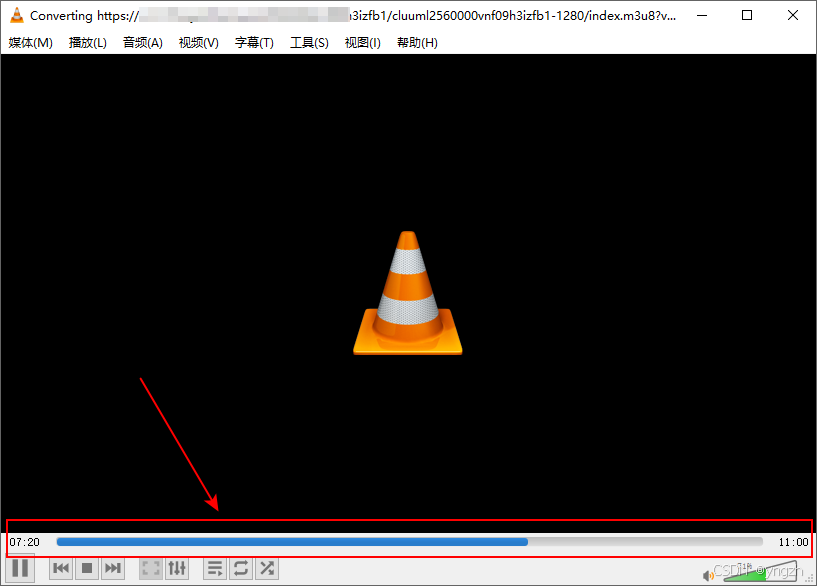The width and height of the screenshot is (817, 586).
Task: Open the 帮助(H) menu
Action: pyautogui.click(x=417, y=43)
